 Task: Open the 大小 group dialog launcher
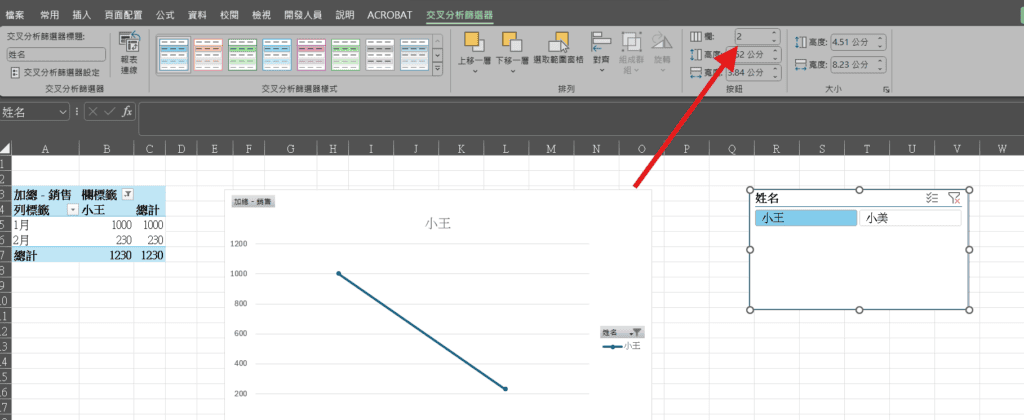coord(886,90)
